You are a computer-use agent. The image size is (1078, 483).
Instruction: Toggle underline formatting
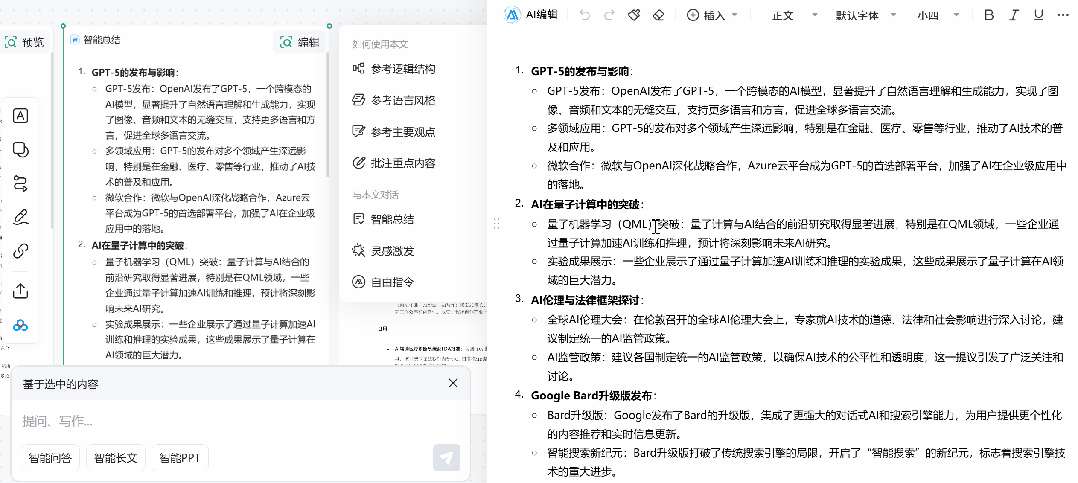click(x=1038, y=15)
